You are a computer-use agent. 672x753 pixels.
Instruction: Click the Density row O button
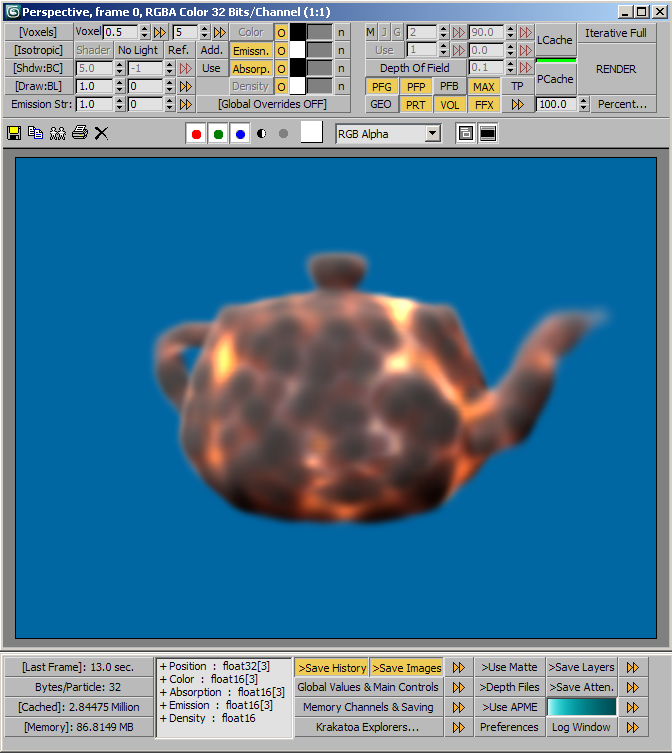281,86
